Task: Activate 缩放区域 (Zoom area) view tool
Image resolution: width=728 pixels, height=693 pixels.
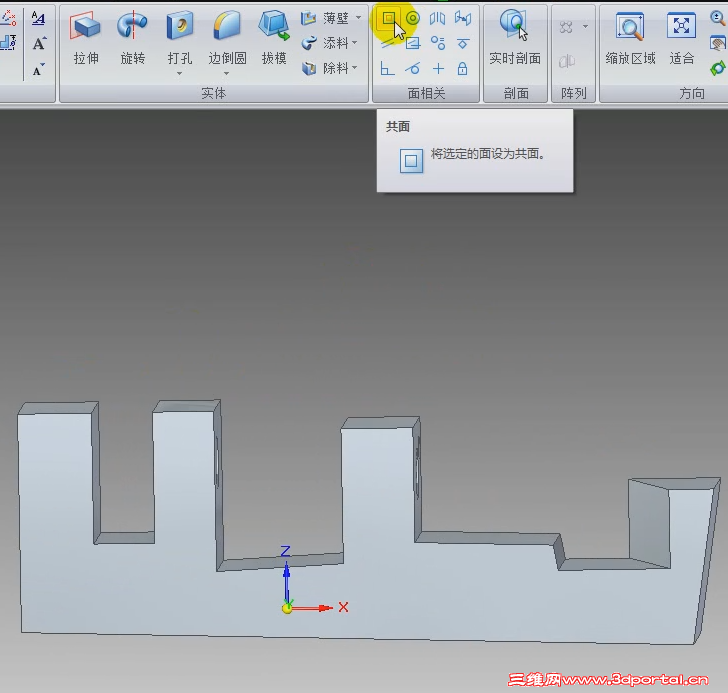Action: pos(630,38)
